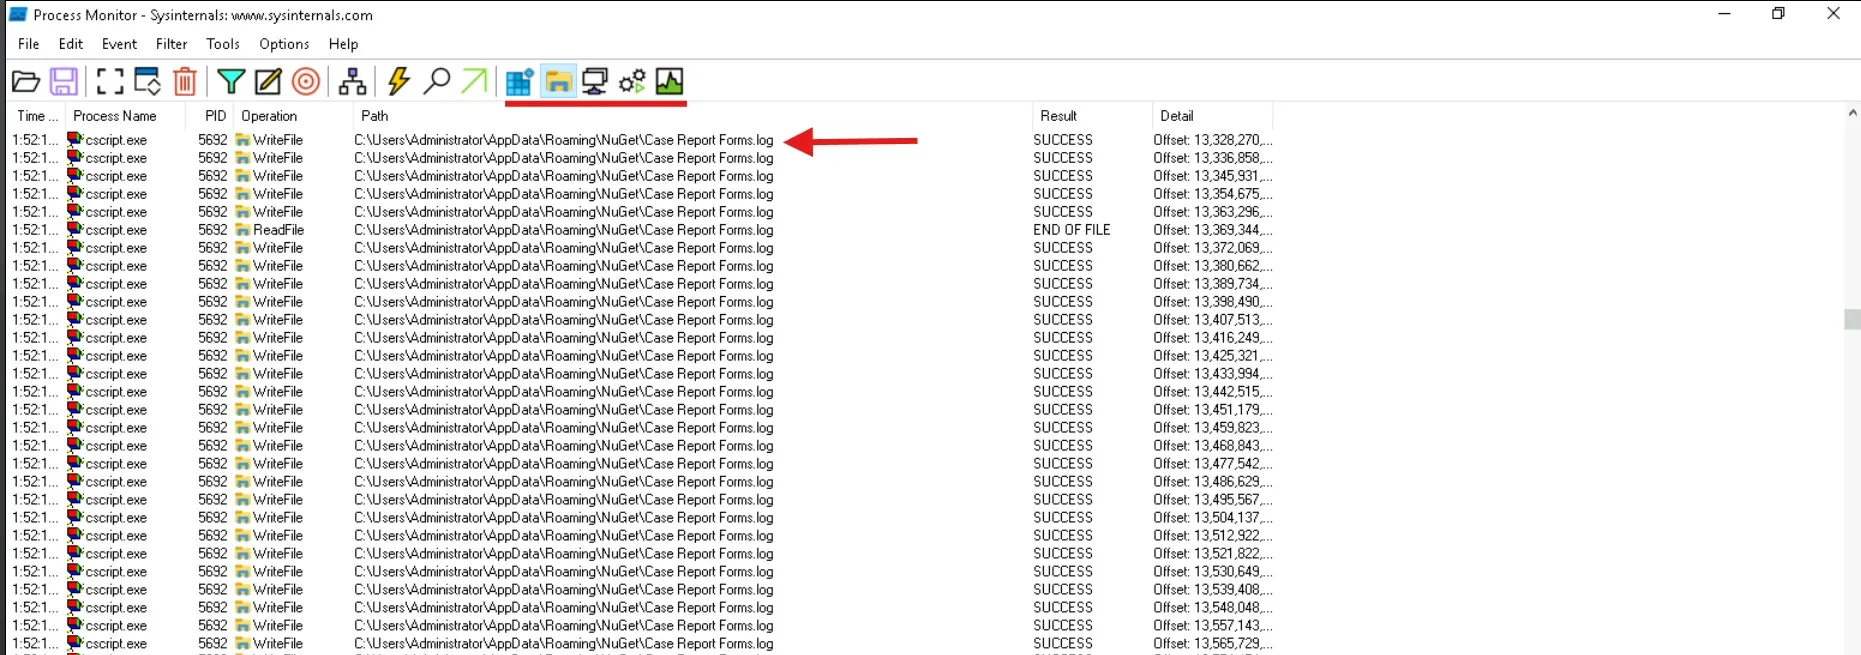Sort by the Process Name column header
Image resolution: width=1861 pixels, height=655 pixels.
126,116
